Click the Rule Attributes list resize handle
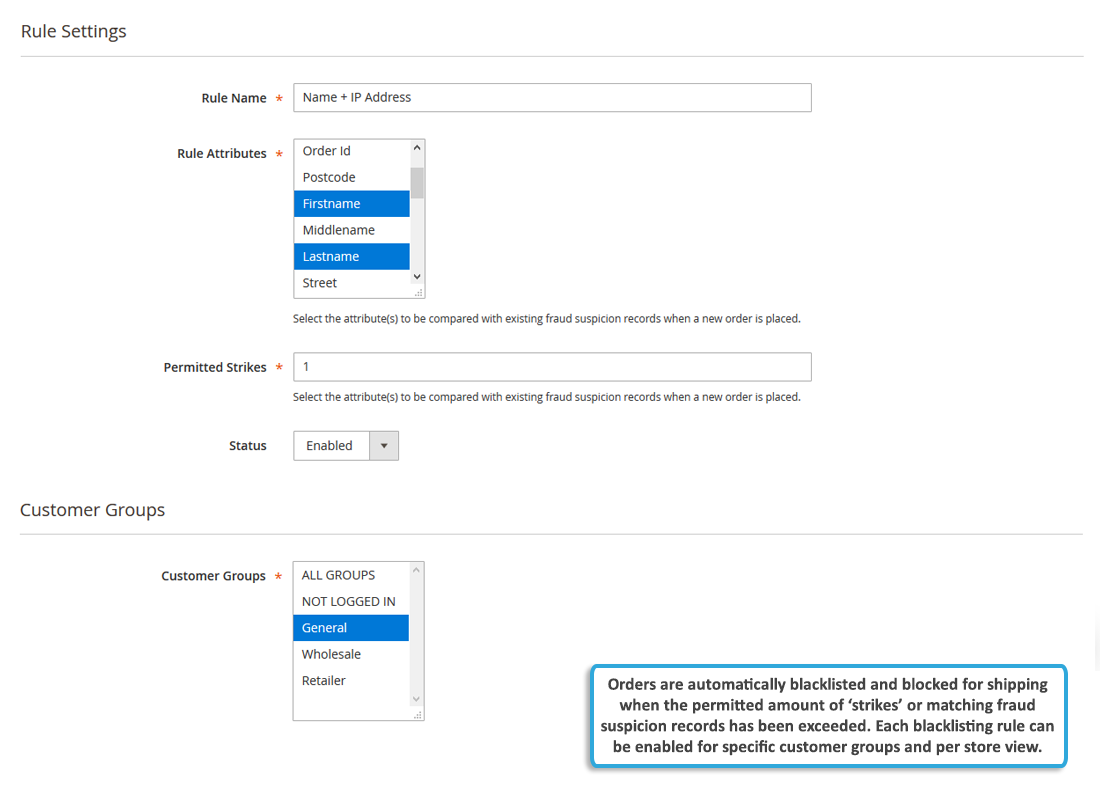This screenshot has height=800, width=1100. [x=418, y=293]
